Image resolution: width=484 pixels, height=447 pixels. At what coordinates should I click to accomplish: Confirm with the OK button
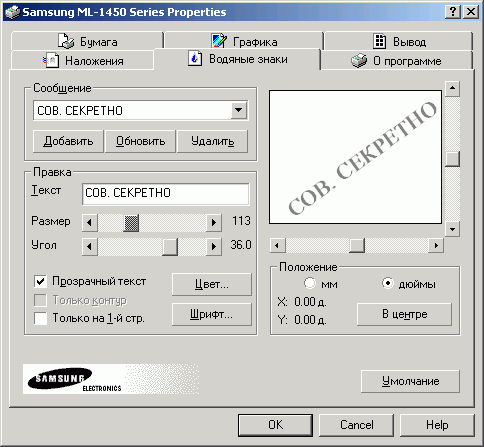[x=275, y=425]
